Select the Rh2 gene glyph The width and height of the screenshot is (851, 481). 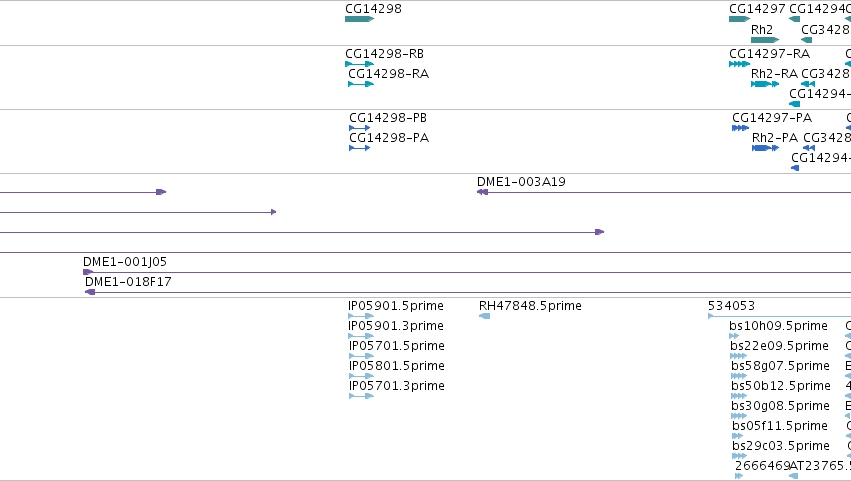pyautogui.click(x=765, y=40)
